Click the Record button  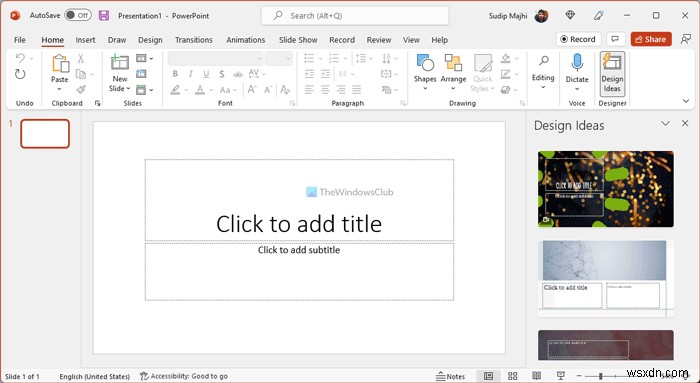578,39
